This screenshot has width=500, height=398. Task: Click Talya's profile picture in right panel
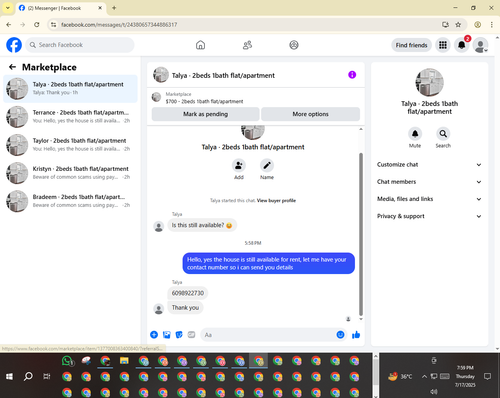point(429,82)
